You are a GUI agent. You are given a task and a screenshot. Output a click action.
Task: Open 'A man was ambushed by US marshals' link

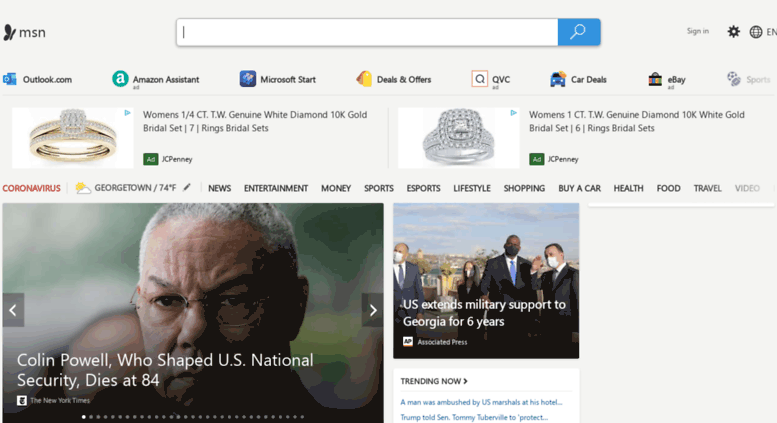(x=481, y=402)
